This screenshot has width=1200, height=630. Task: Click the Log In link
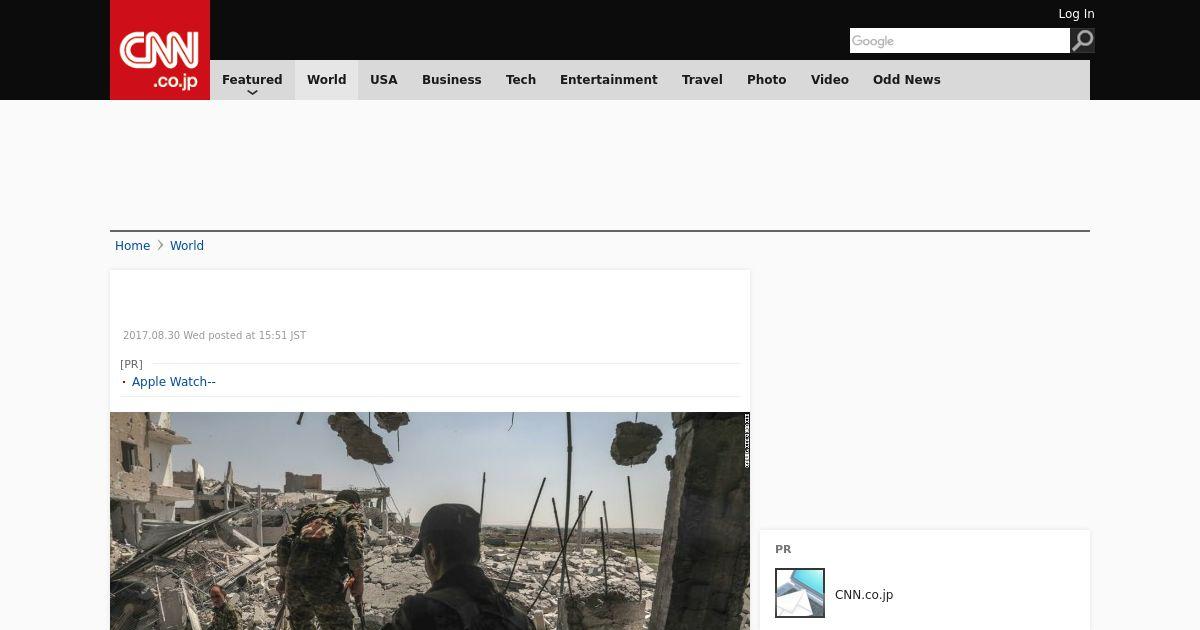1076,14
